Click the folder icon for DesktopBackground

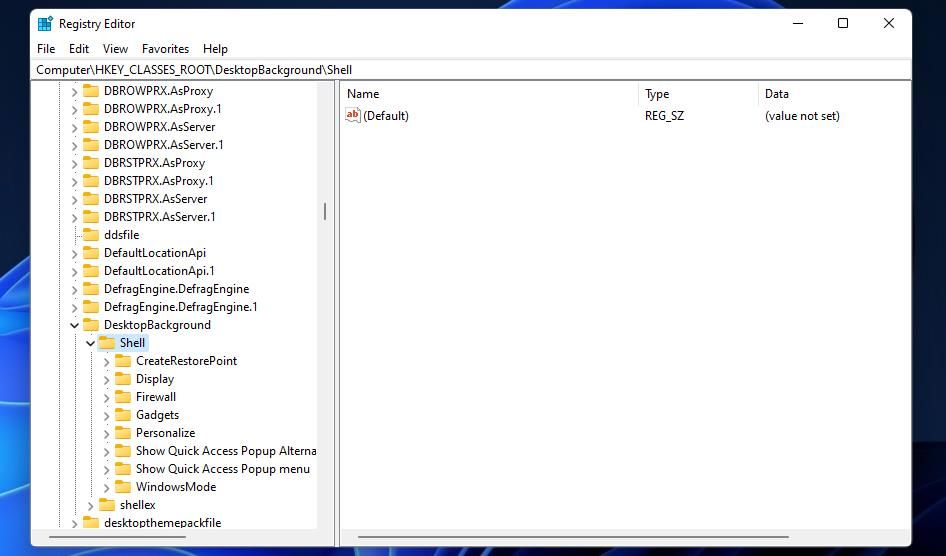(x=90, y=324)
